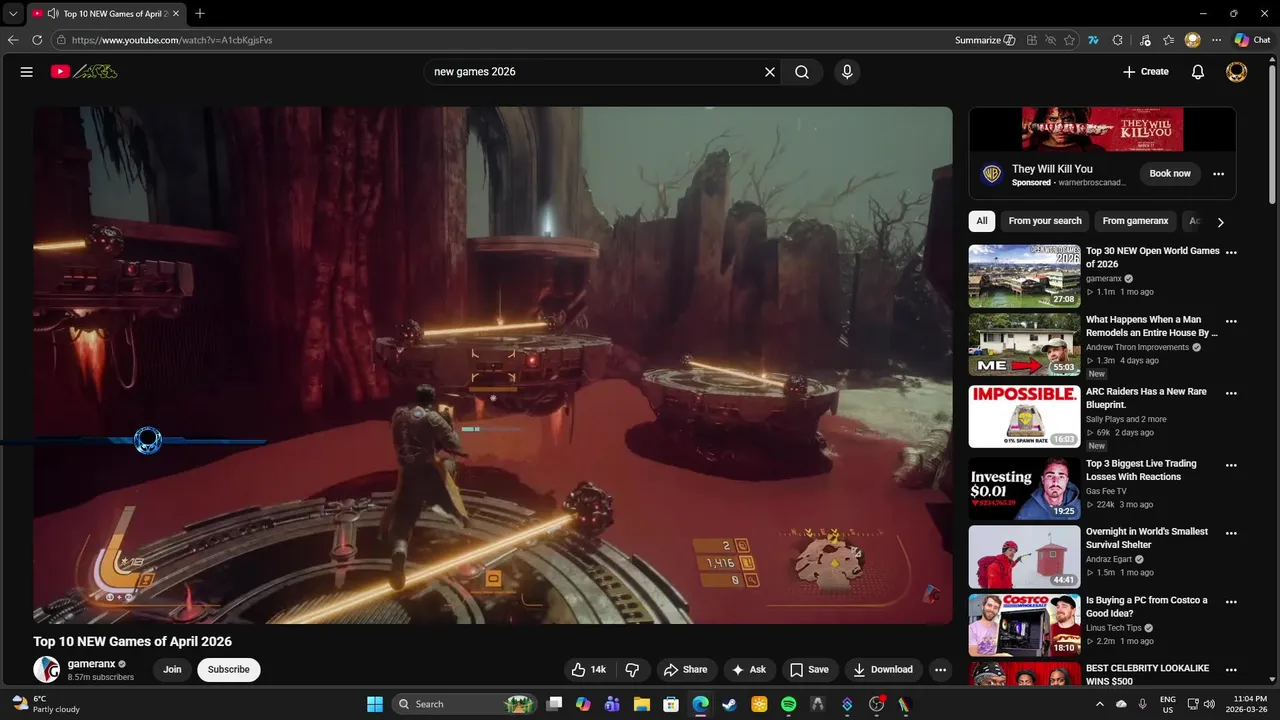Open Top 30 NEW Open World Games thumbnail
Image resolution: width=1280 pixels, height=720 pixels.
1024,276
